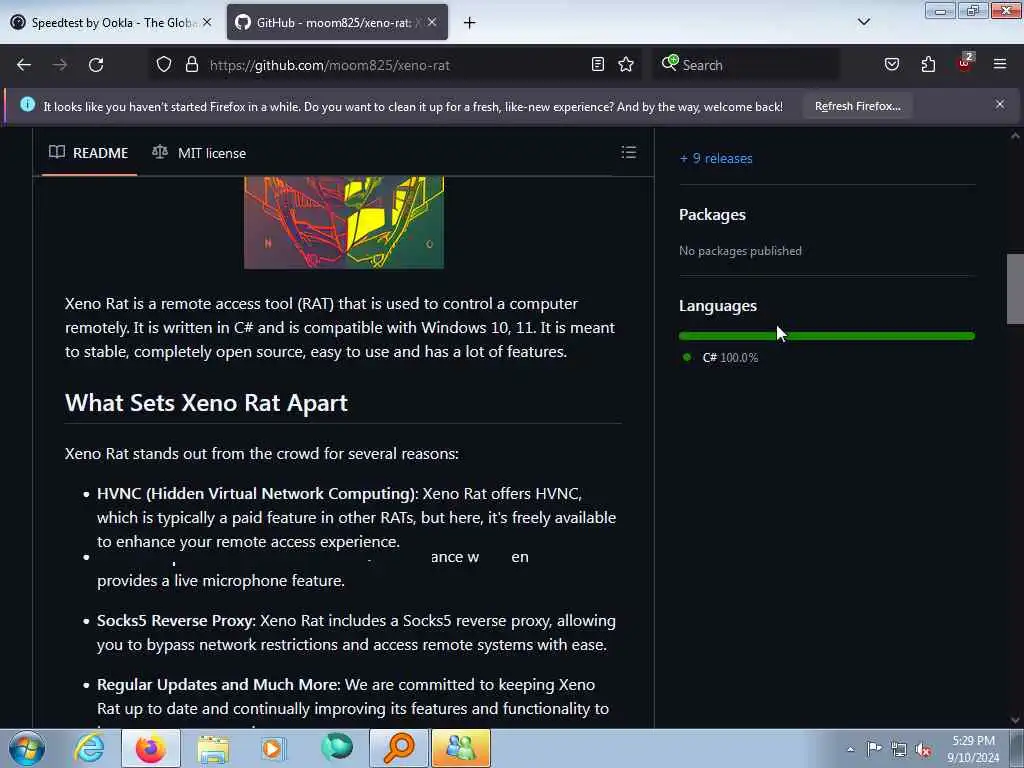This screenshot has width=1024, height=768.
Task: Open the green globe taskbar application
Action: 337,747
